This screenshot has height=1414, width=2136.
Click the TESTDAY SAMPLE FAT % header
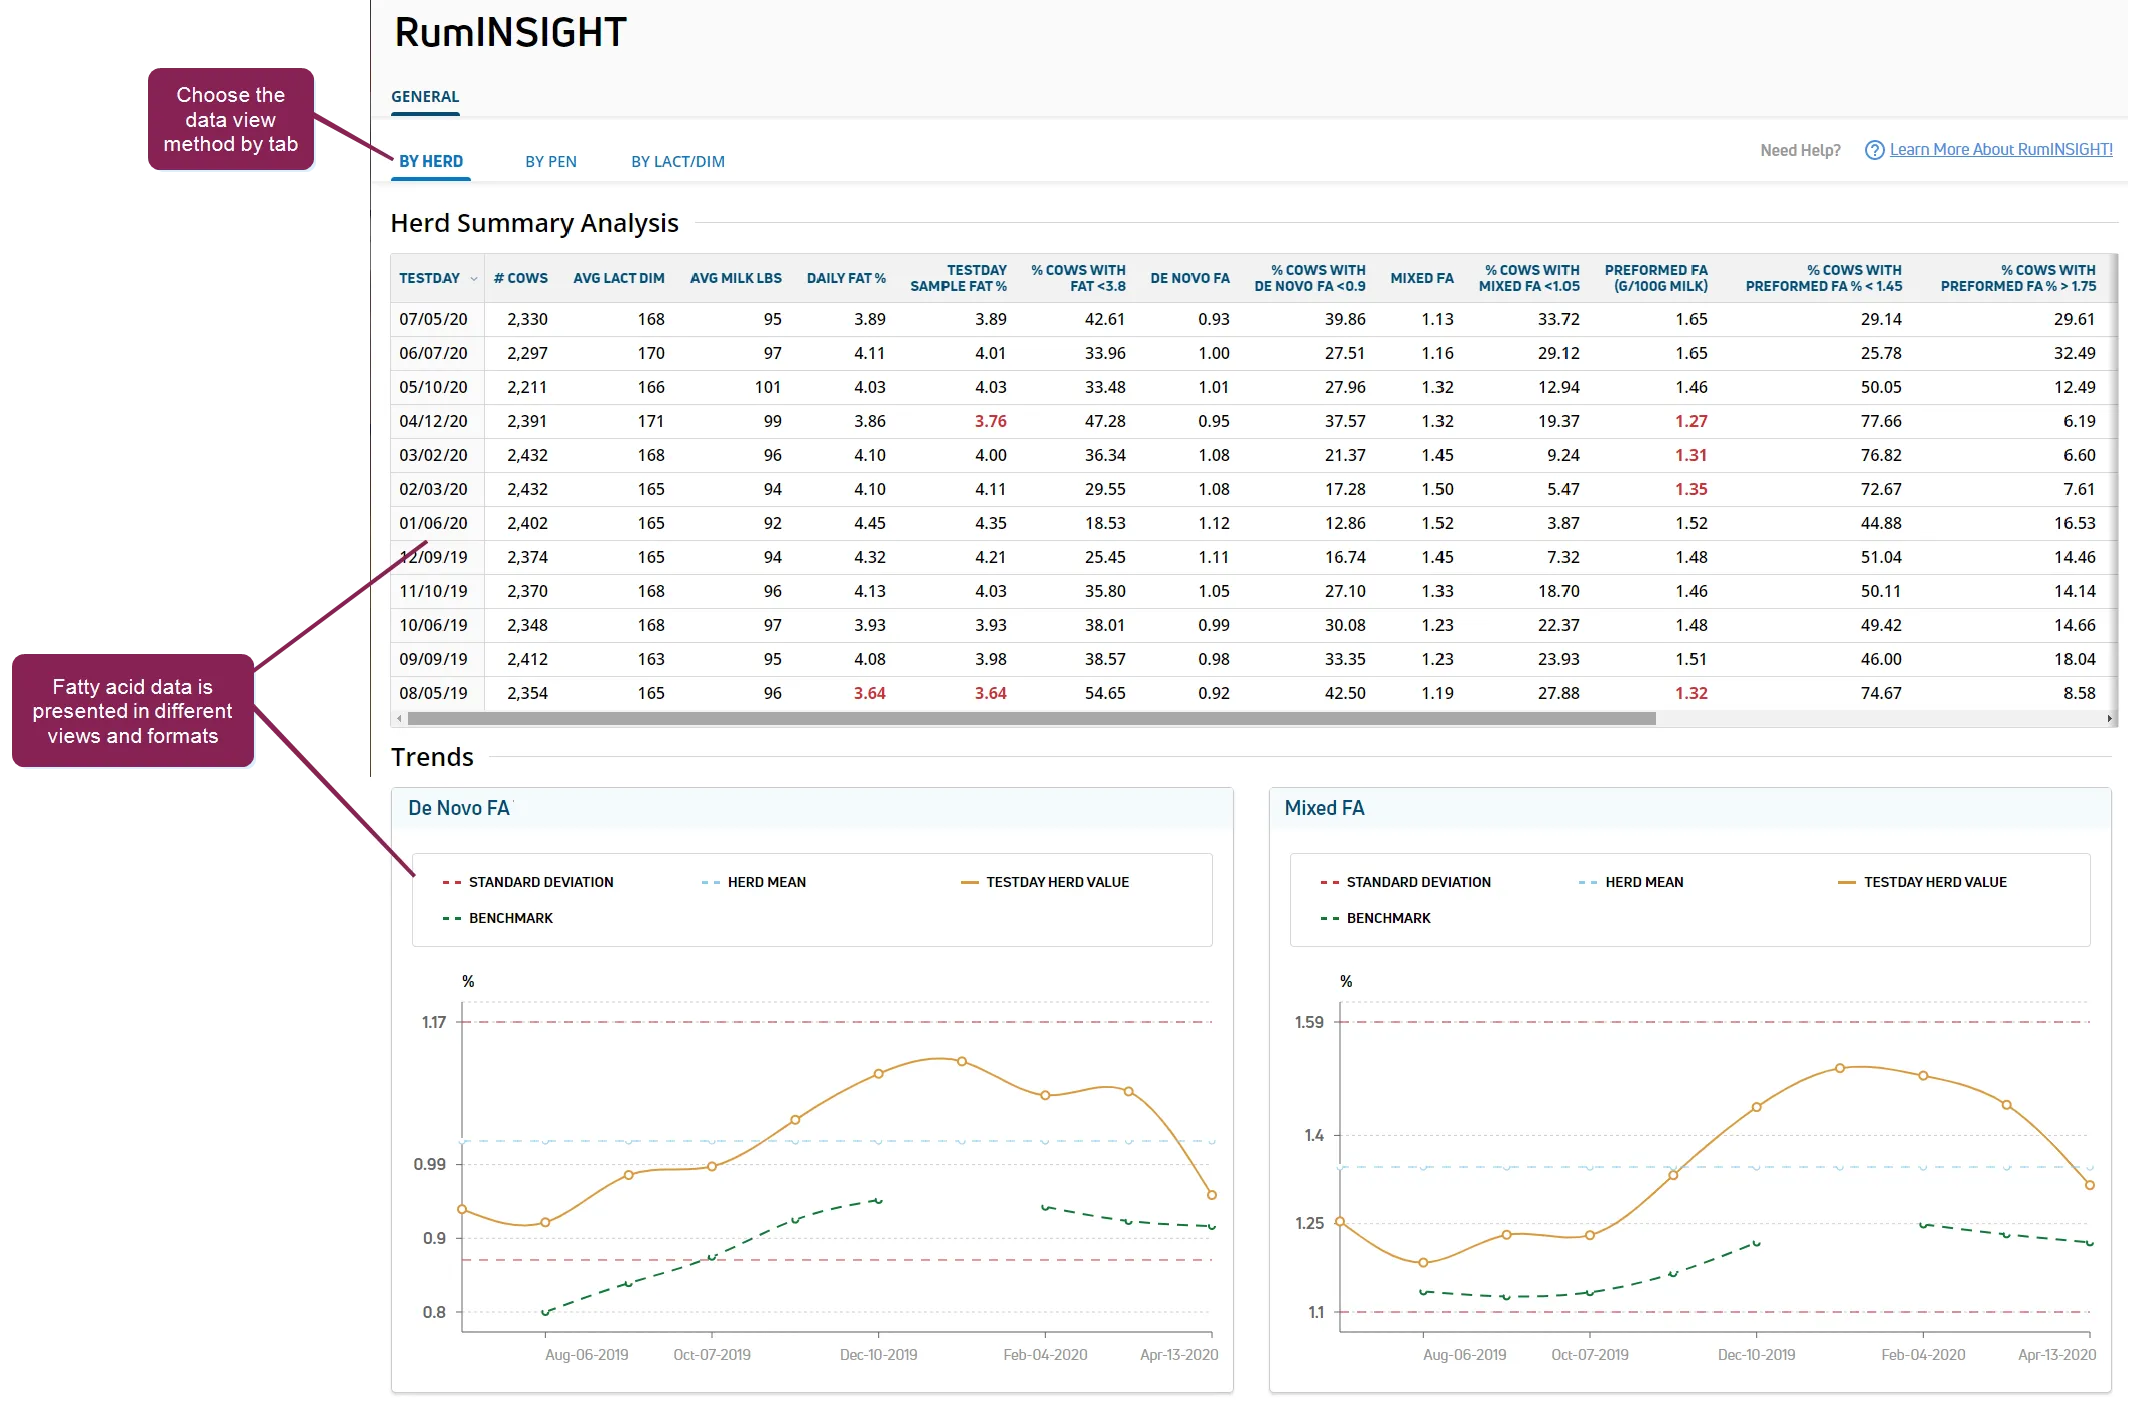click(959, 279)
